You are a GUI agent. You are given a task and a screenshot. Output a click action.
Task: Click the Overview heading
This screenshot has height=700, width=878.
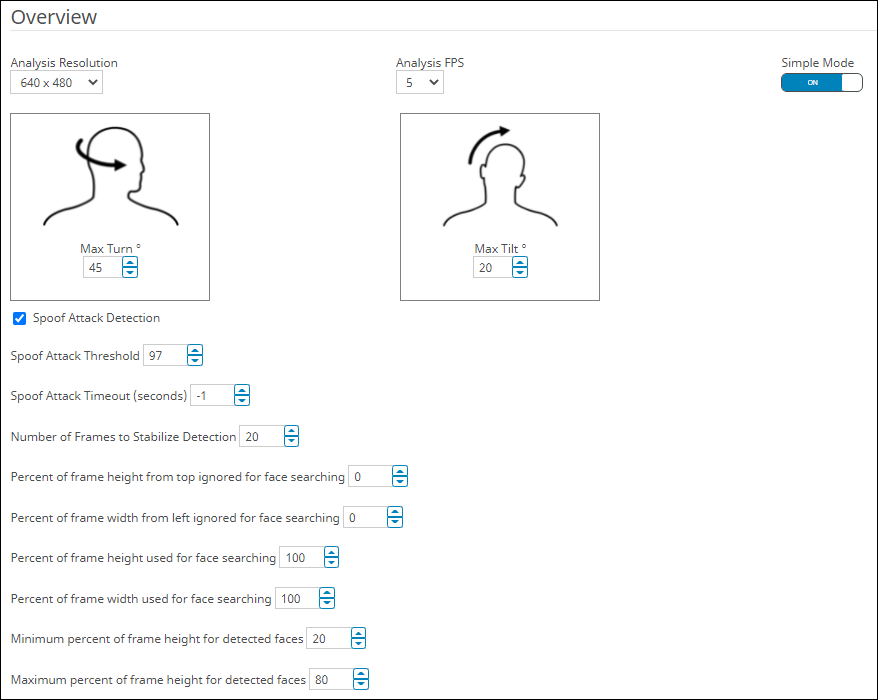tap(54, 17)
